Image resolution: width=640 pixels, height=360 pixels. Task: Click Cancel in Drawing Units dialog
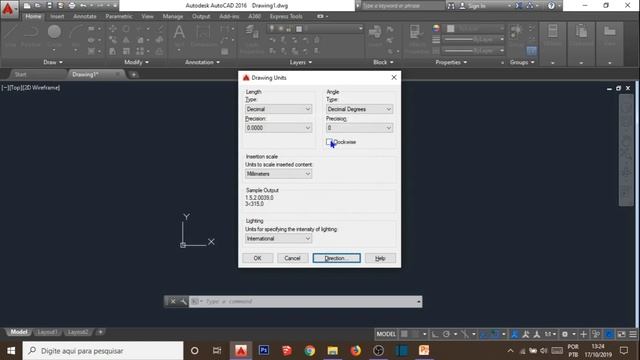click(292, 258)
